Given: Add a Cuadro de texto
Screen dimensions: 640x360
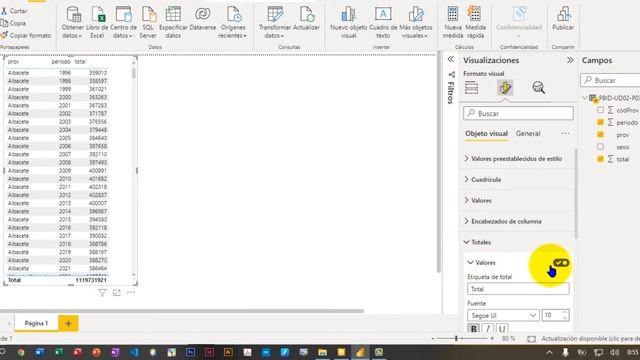Looking at the screenshot, I should click(x=383, y=22).
